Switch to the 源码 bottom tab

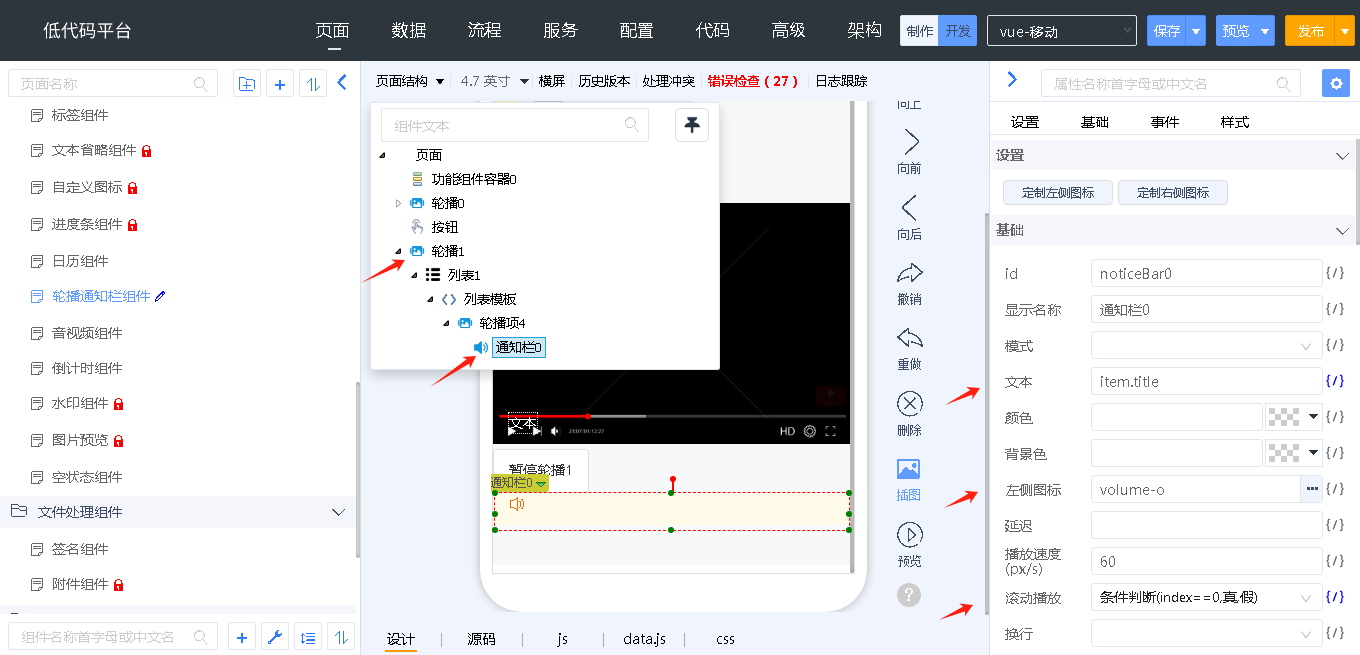[481, 639]
